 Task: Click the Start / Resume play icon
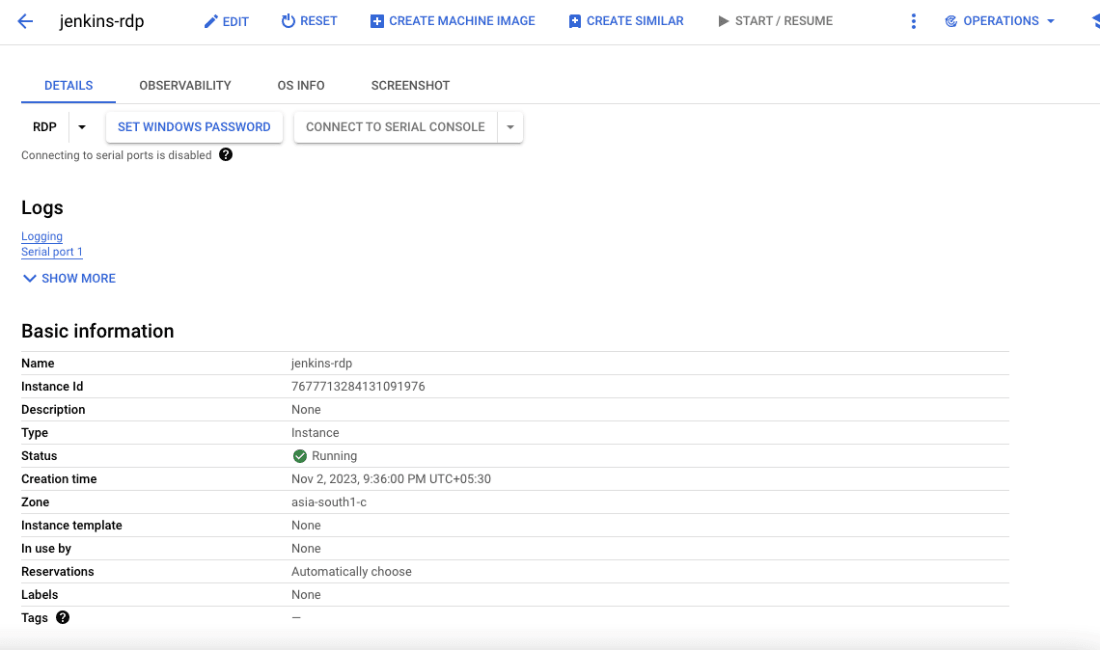[x=723, y=21]
